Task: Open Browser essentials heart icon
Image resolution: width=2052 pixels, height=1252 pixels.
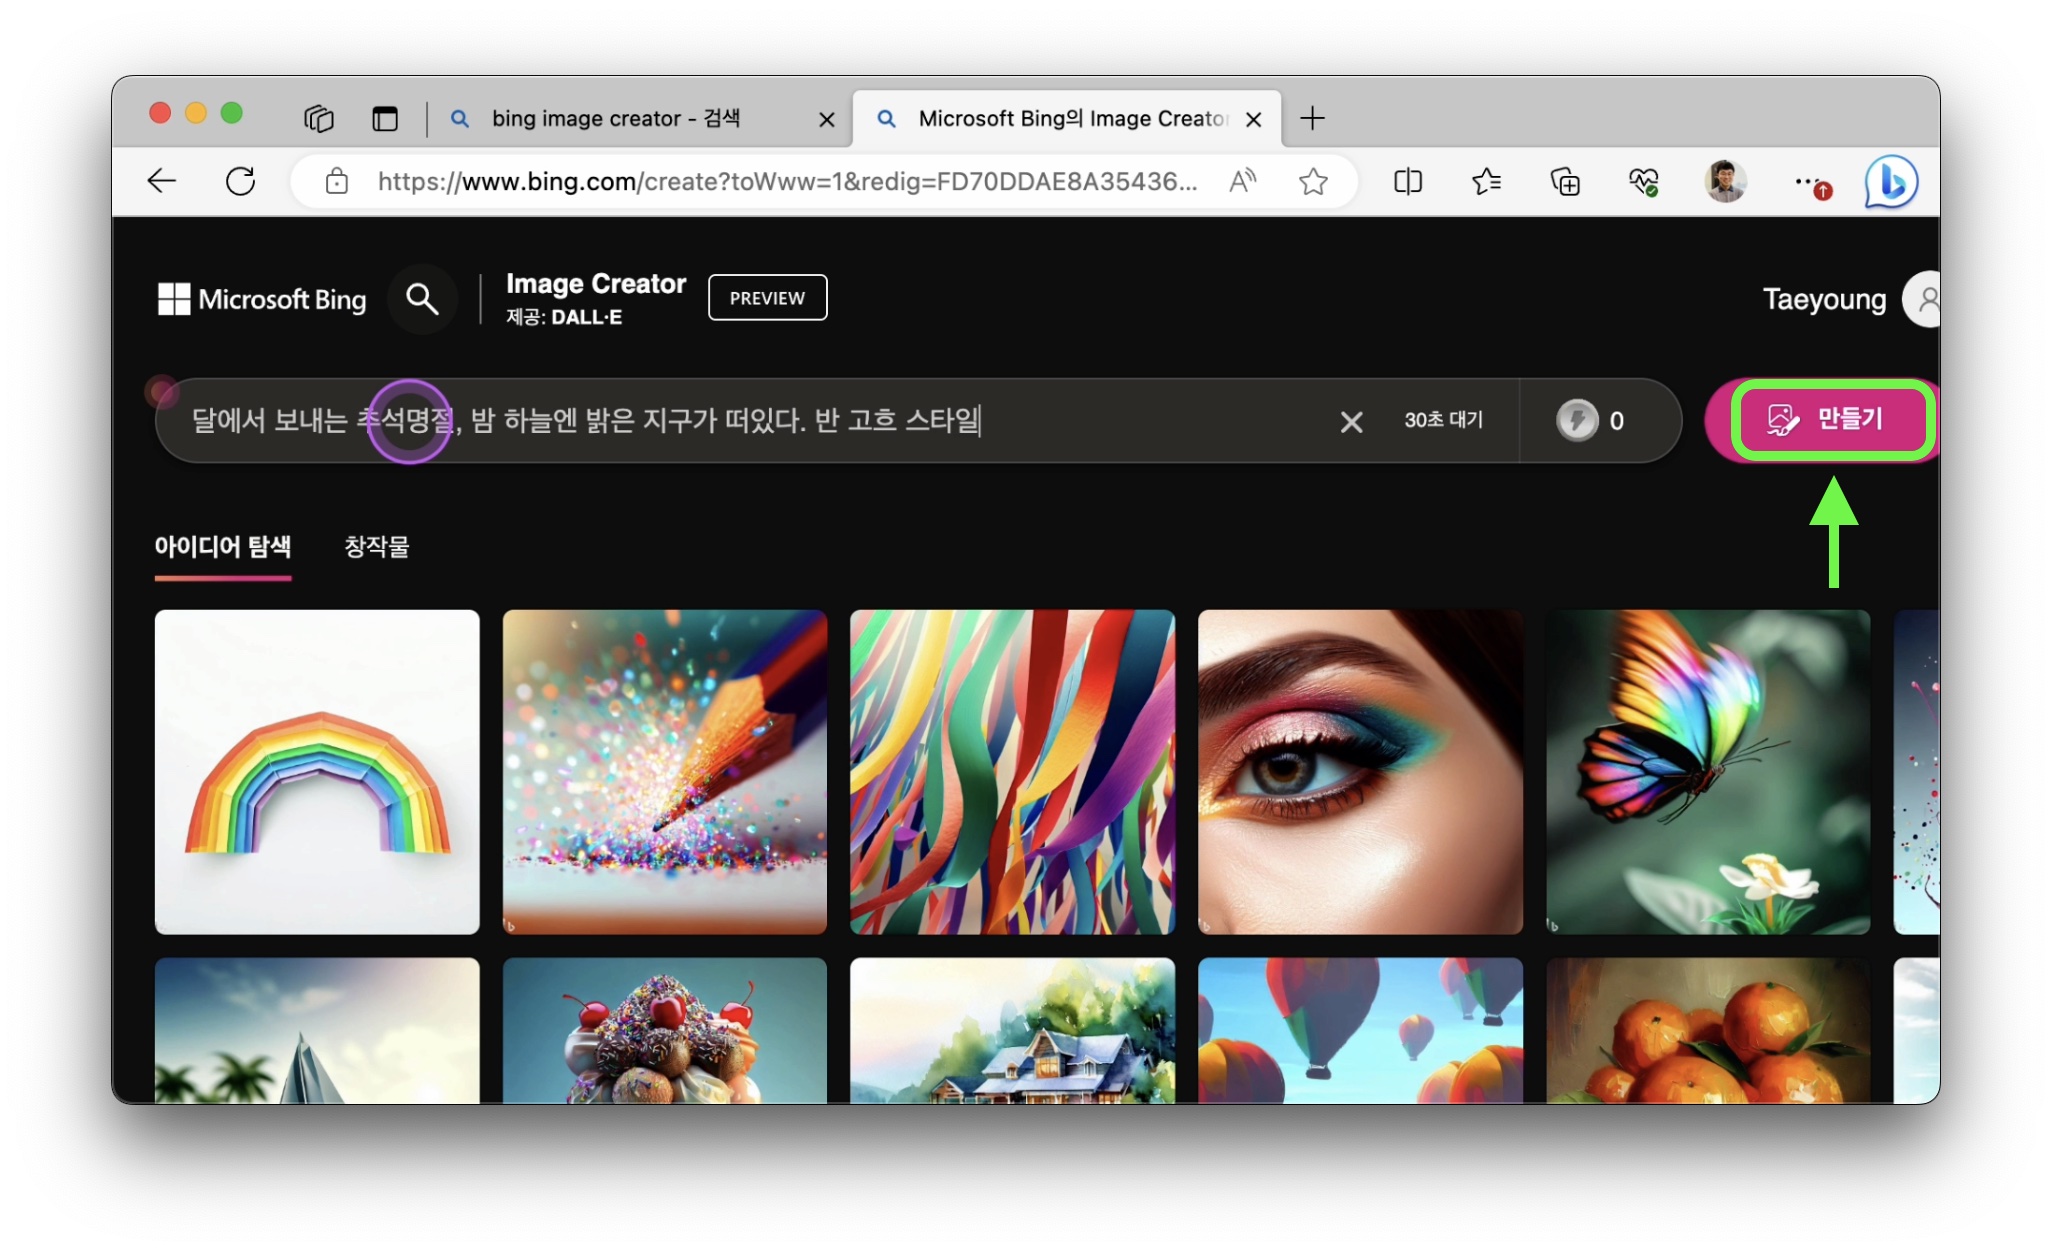Action: [1643, 181]
